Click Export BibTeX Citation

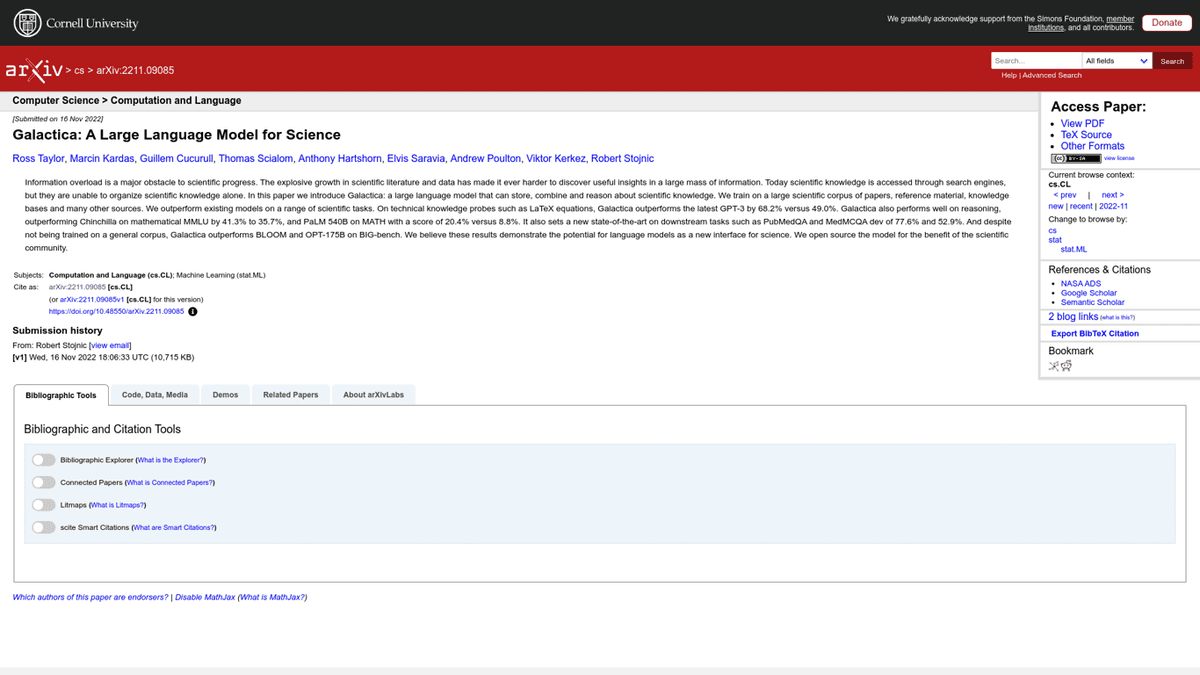pyautogui.click(x=1095, y=334)
